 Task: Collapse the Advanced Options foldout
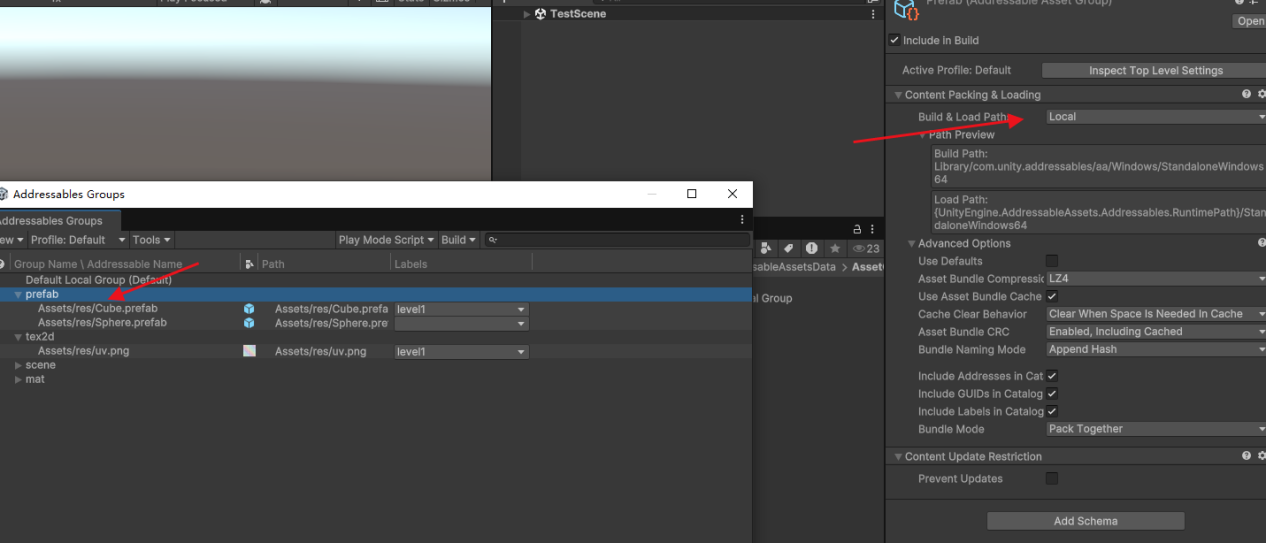pos(911,243)
